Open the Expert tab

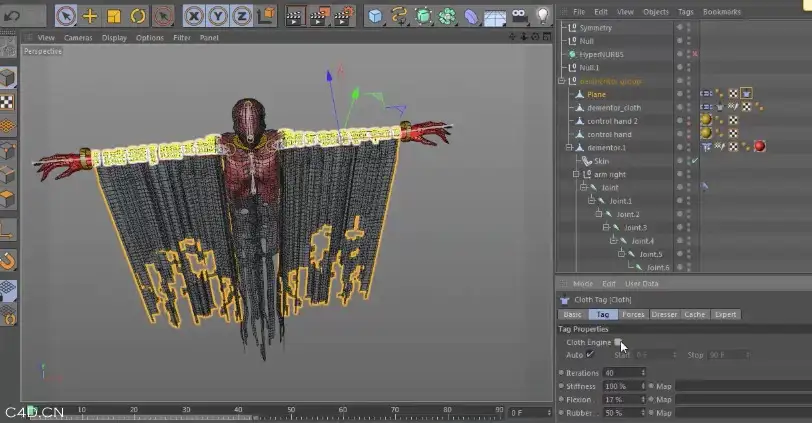(x=725, y=314)
